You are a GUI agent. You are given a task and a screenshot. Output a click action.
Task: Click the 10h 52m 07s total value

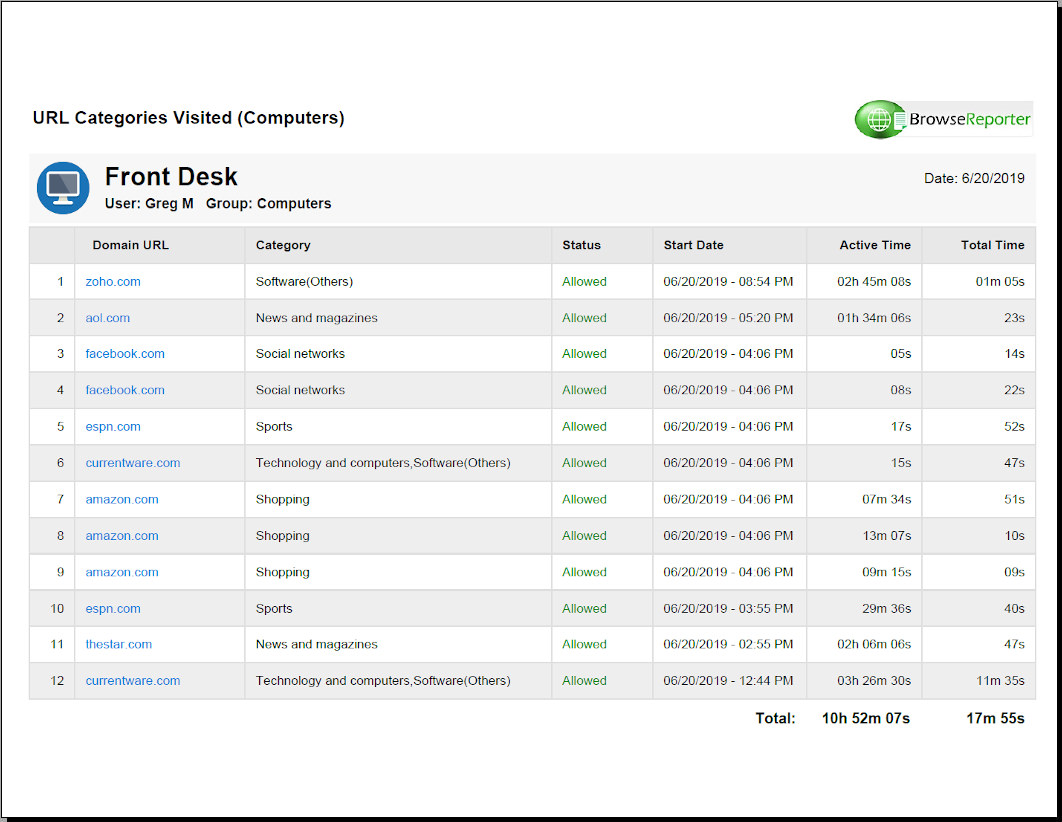[865, 718]
